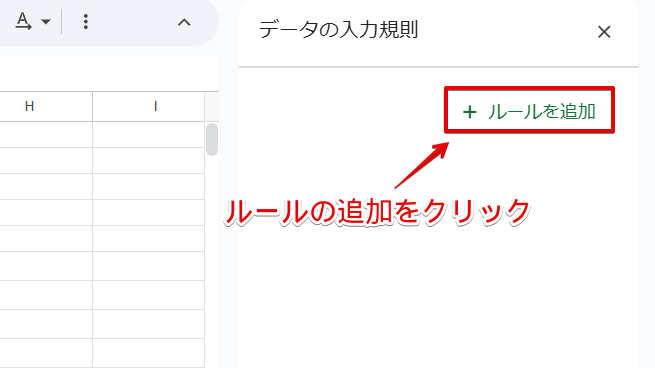Click the ルールを追加 button

point(529,111)
